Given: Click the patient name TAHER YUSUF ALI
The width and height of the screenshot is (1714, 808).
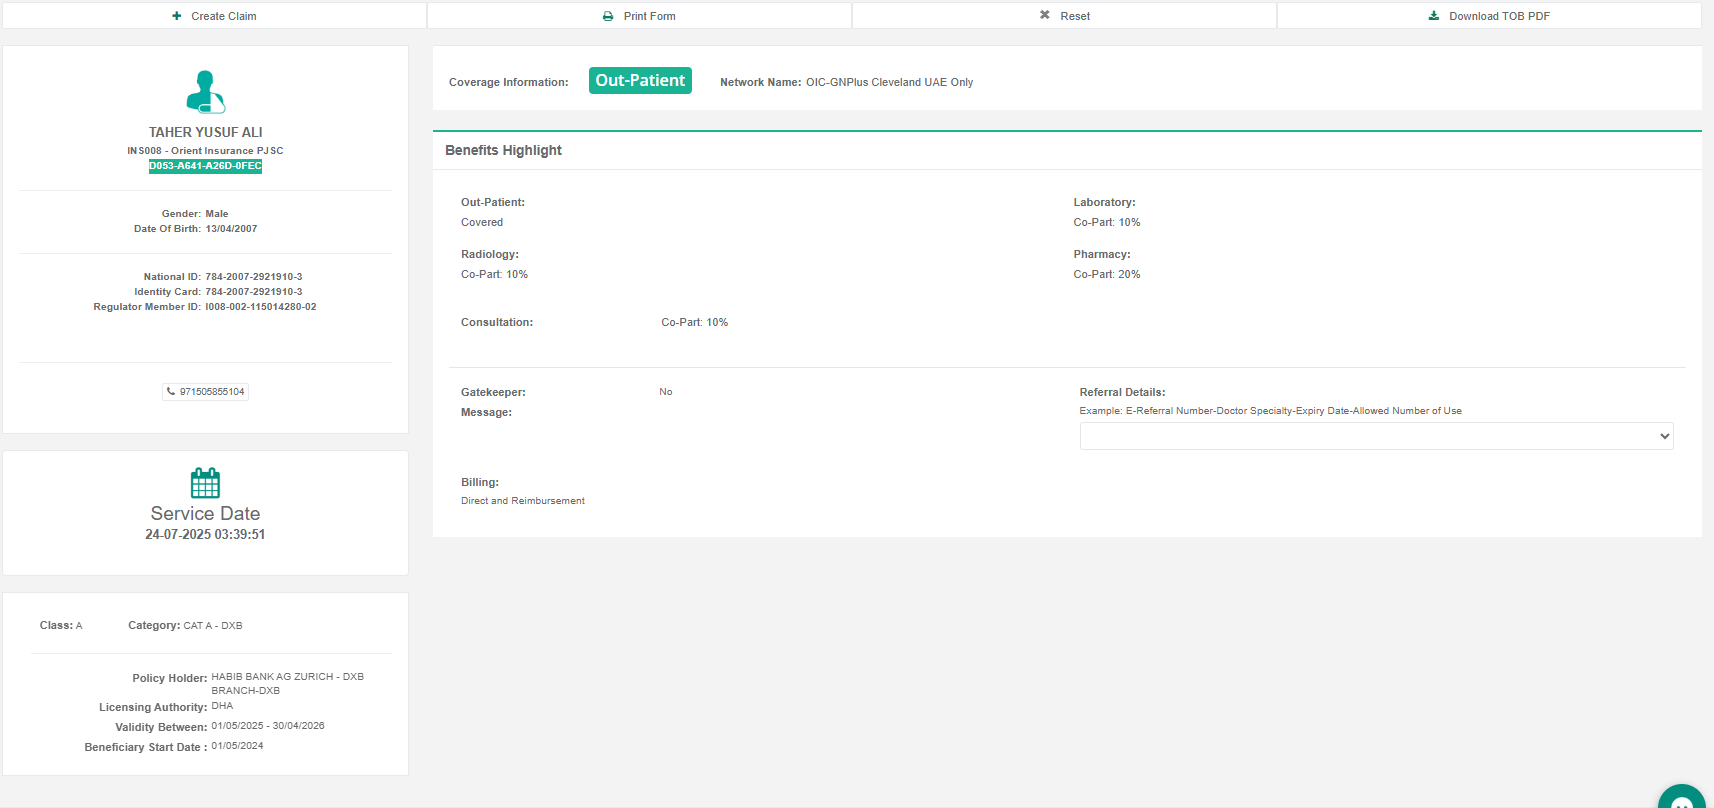Looking at the screenshot, I should (205, 132).
